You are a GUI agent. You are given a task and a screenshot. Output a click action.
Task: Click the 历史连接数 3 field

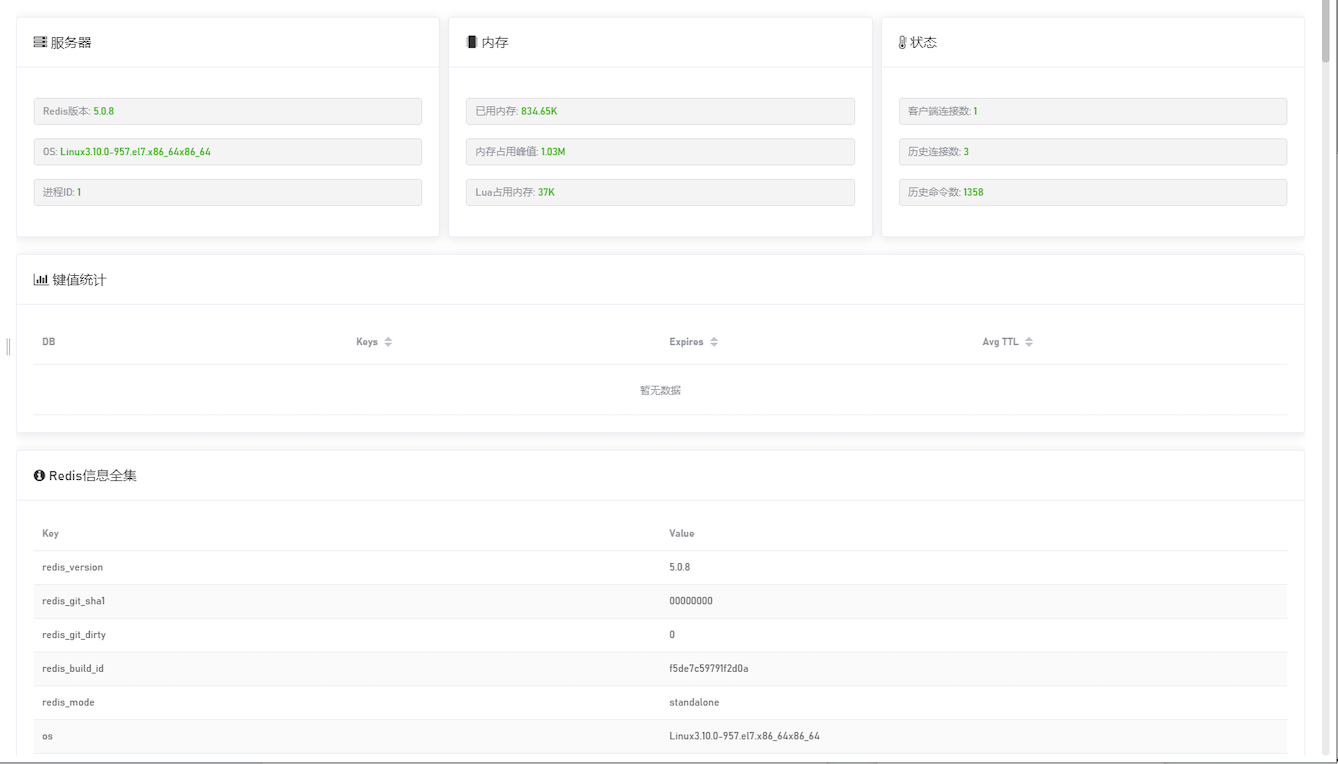(1093, 152)
